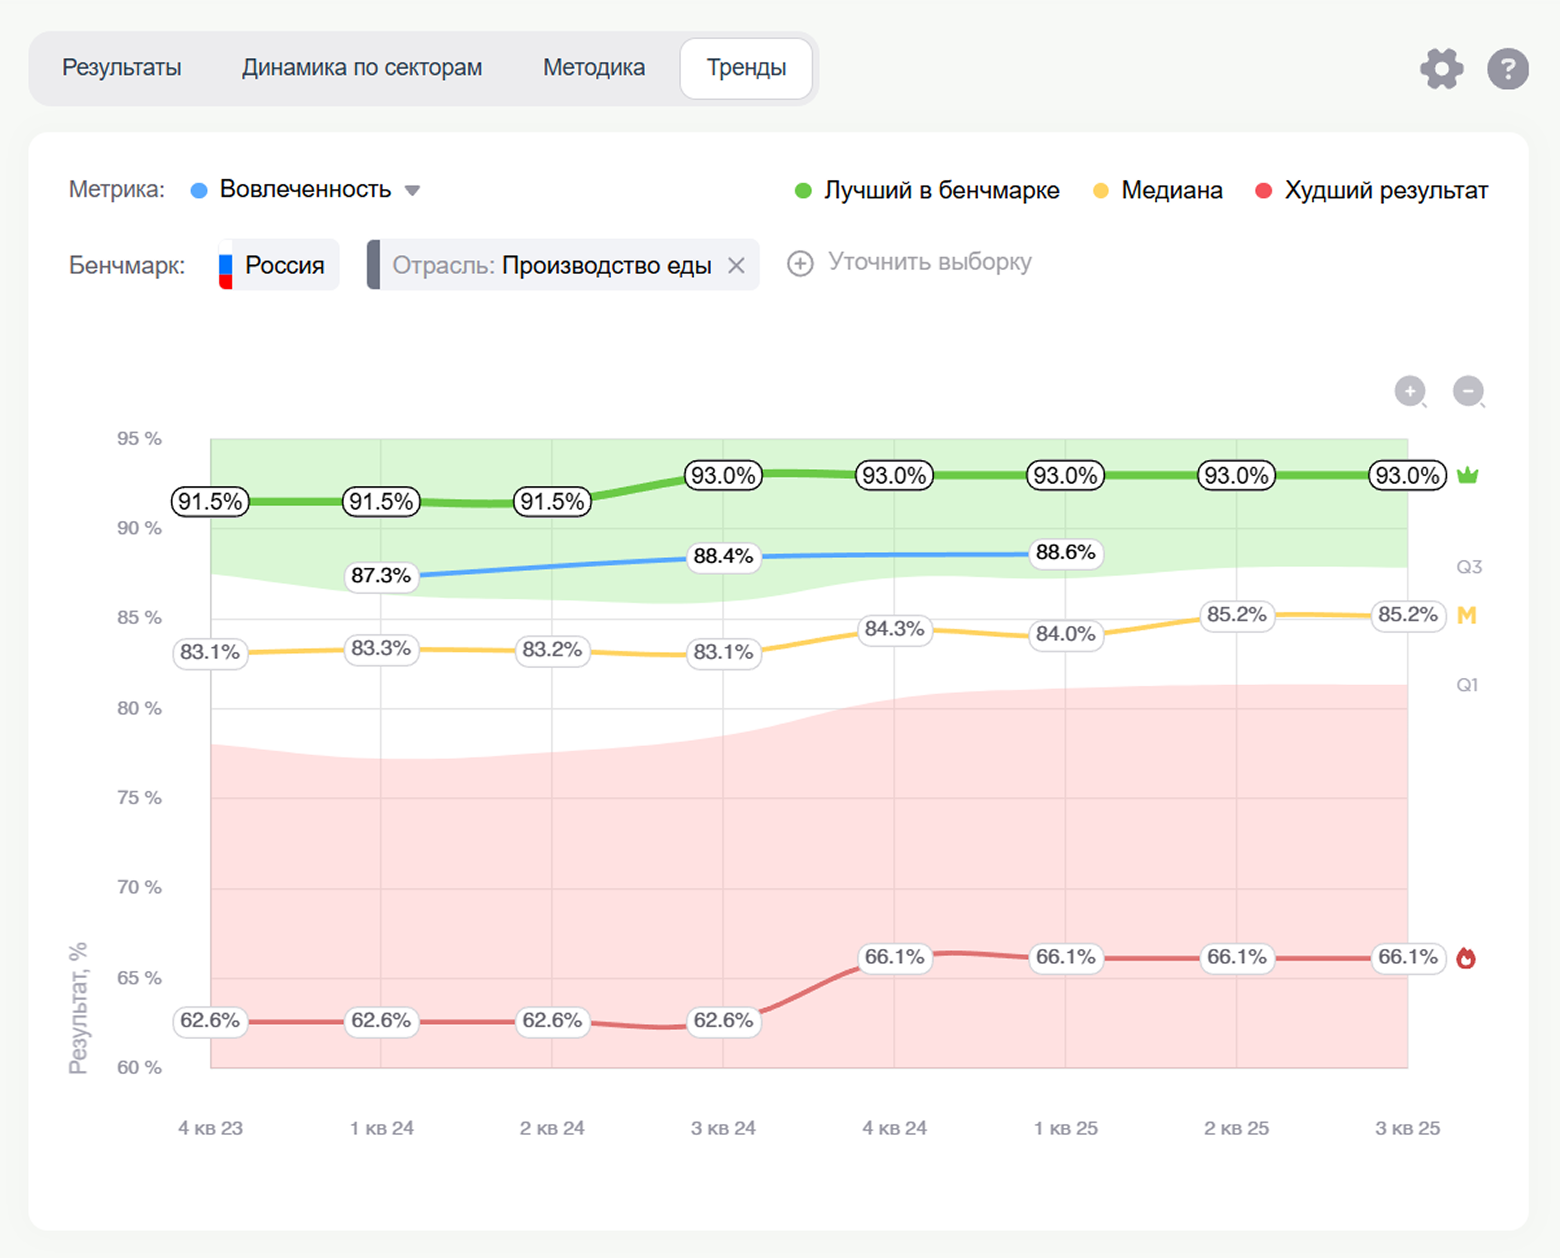Click the Россия benchmark chip
The width and height of the screenshot is (1560, 1258).
click(278, 265)
